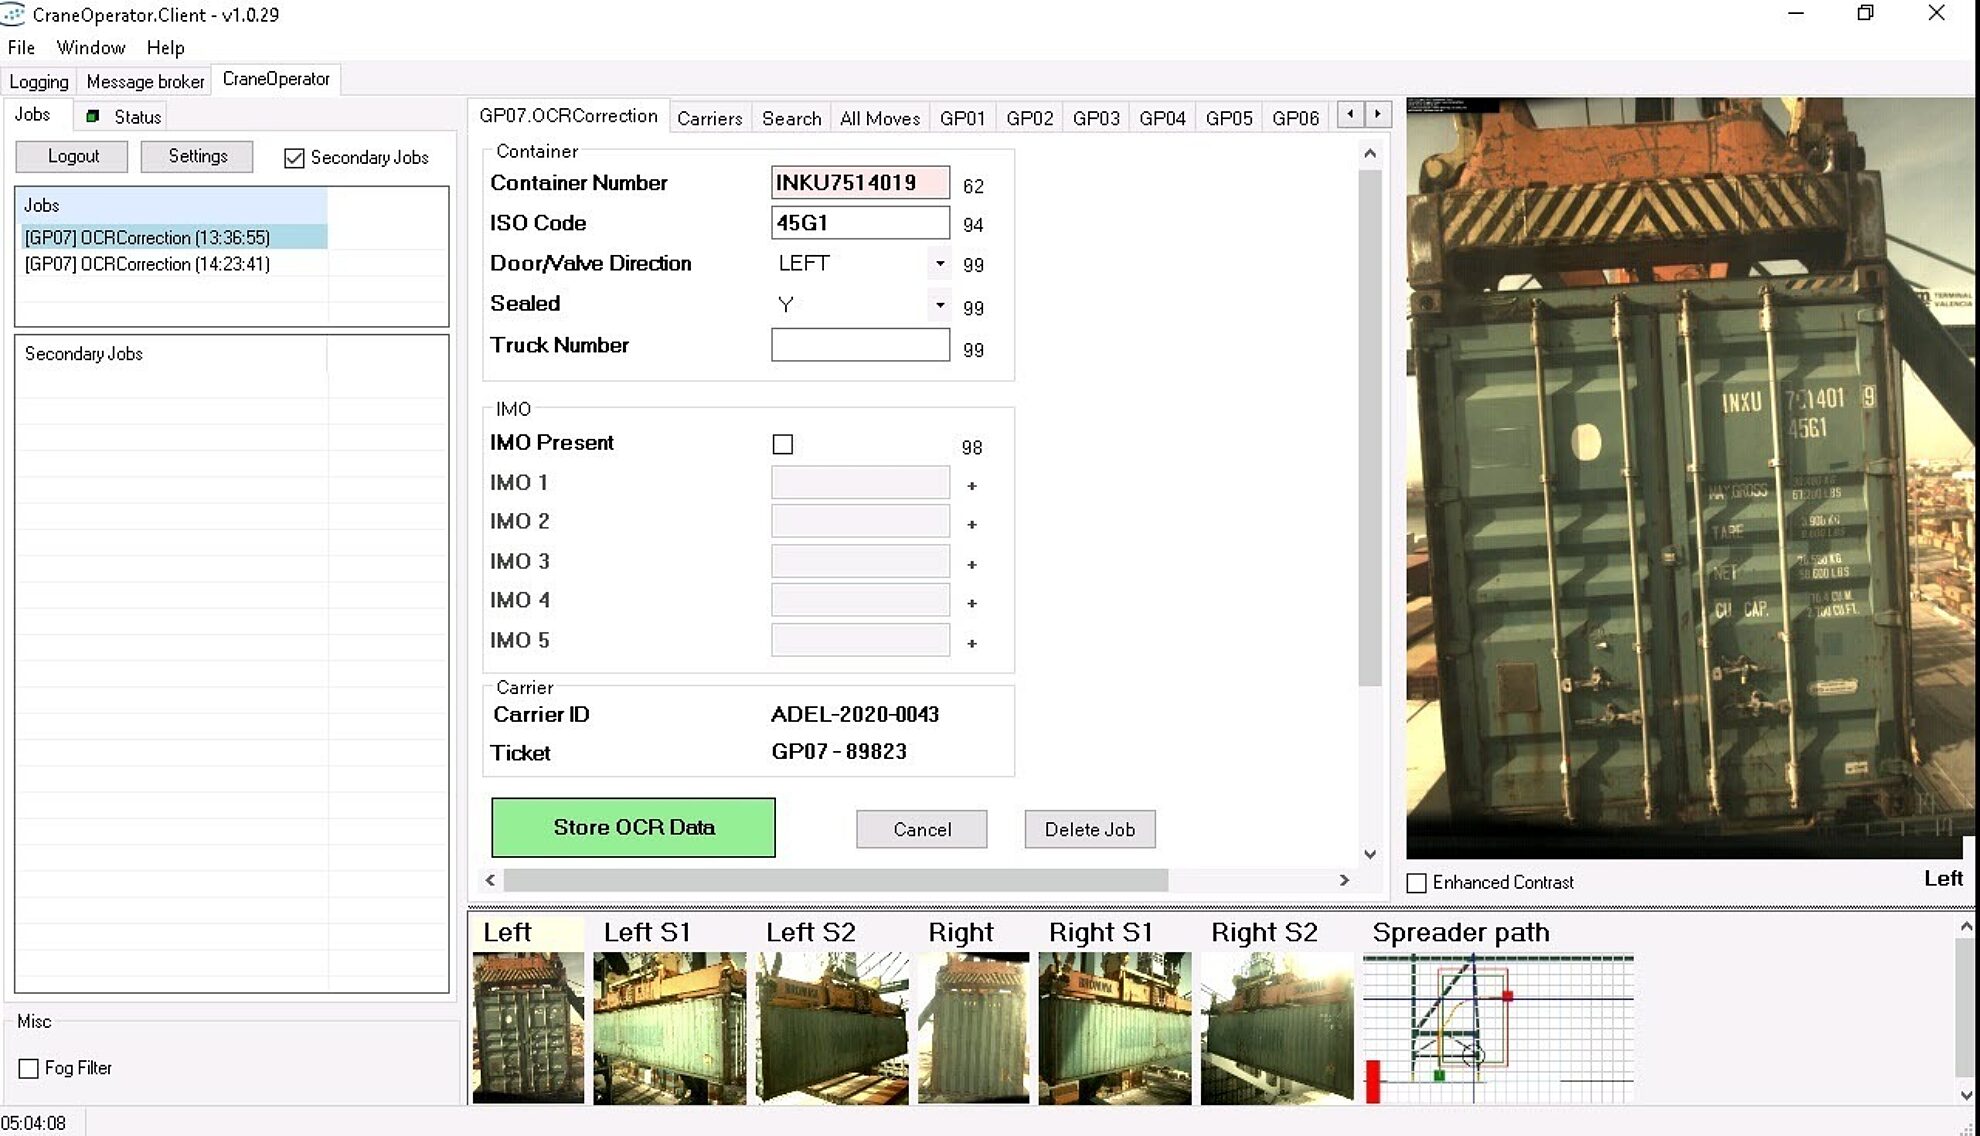Click the Delete Job button
Viewport: 1980px width, 1136px height.
(1089, 829)
